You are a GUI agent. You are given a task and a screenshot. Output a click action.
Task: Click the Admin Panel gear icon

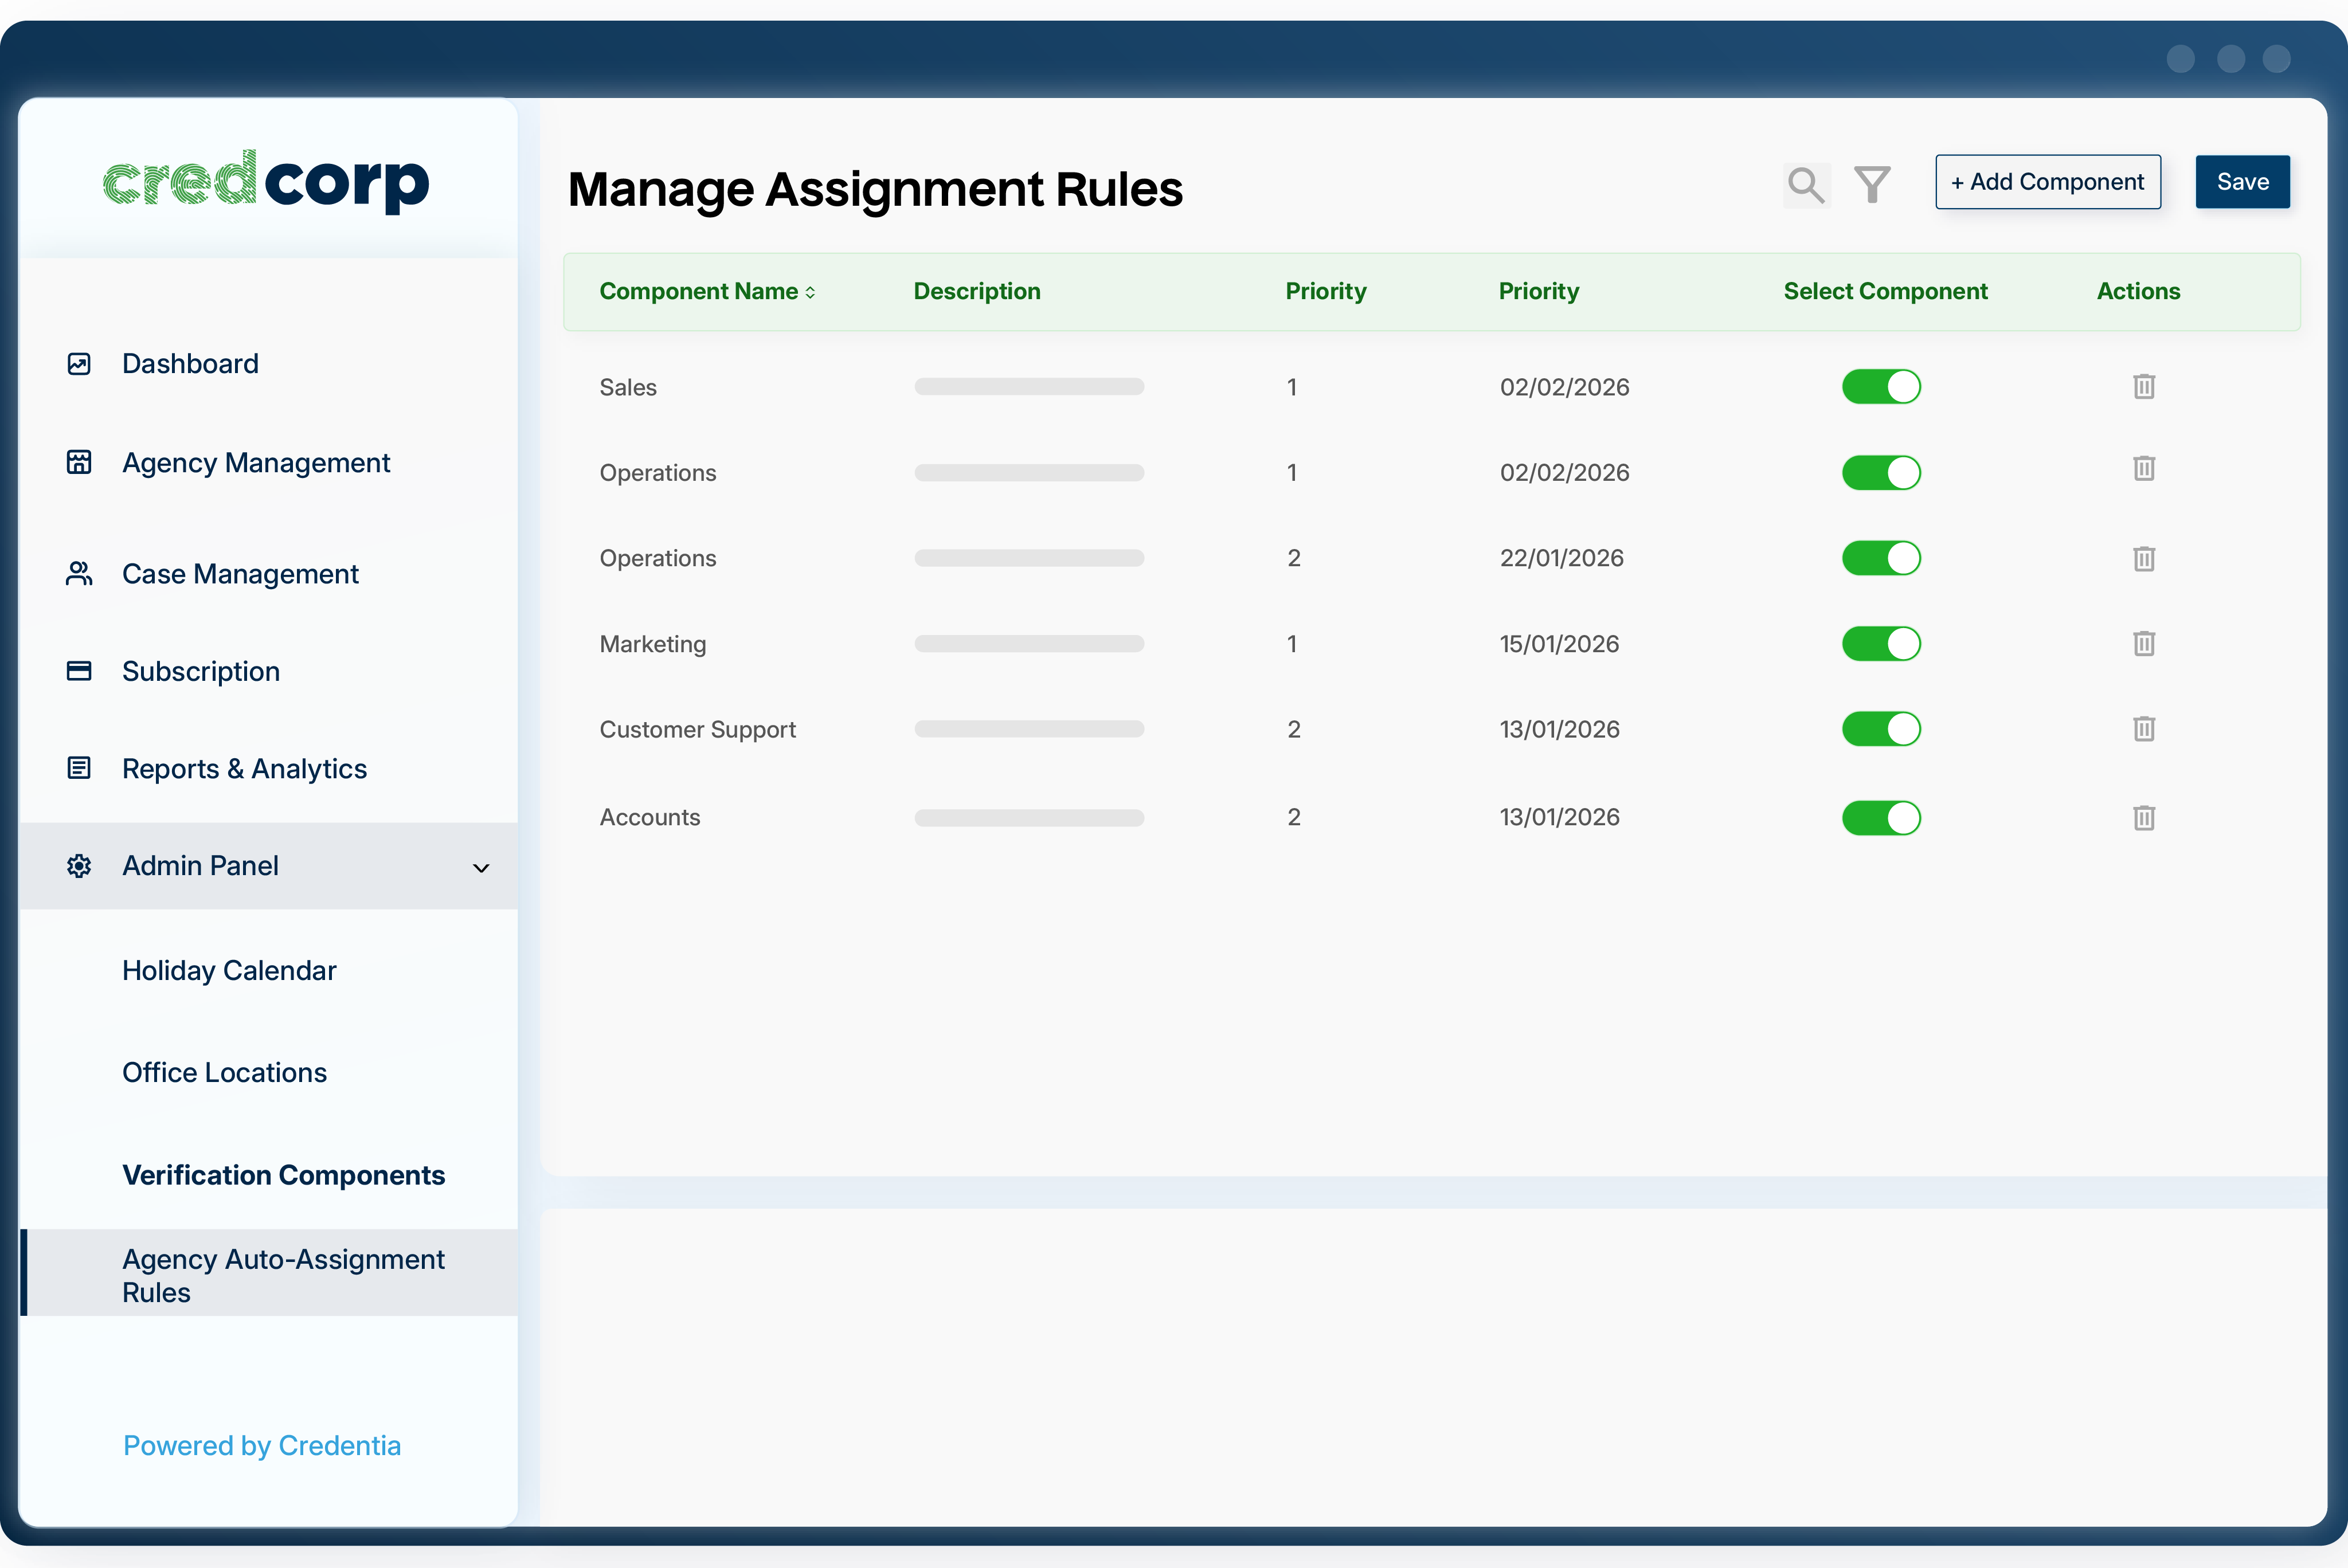(x=79, y=866)
